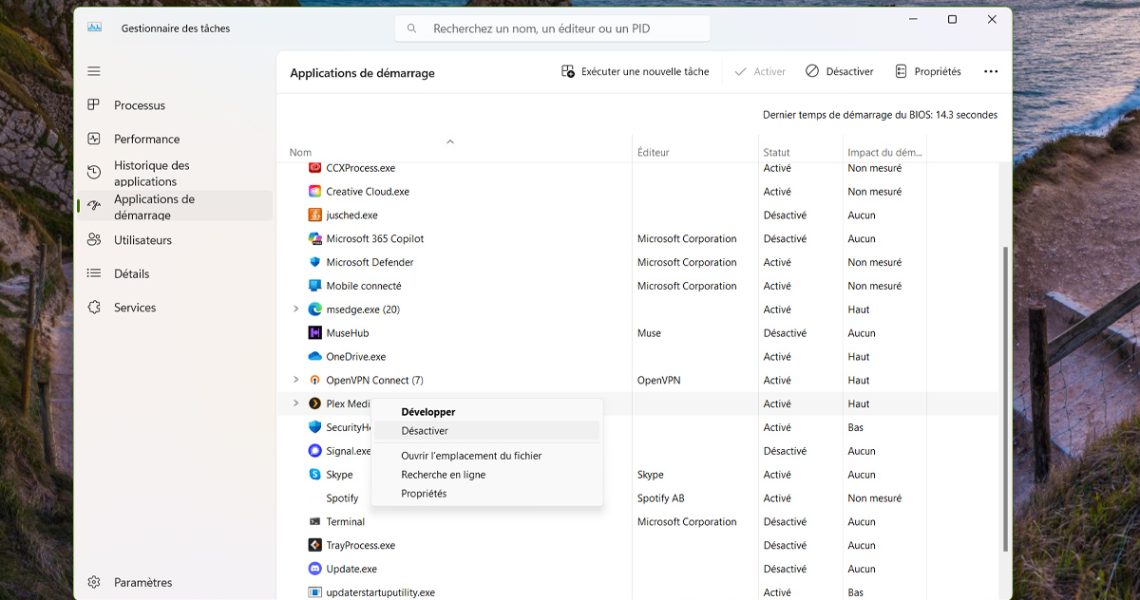Select Ouvrir l'emplacement du fichier
The image size is (1140, 600).
coord(471,456)
